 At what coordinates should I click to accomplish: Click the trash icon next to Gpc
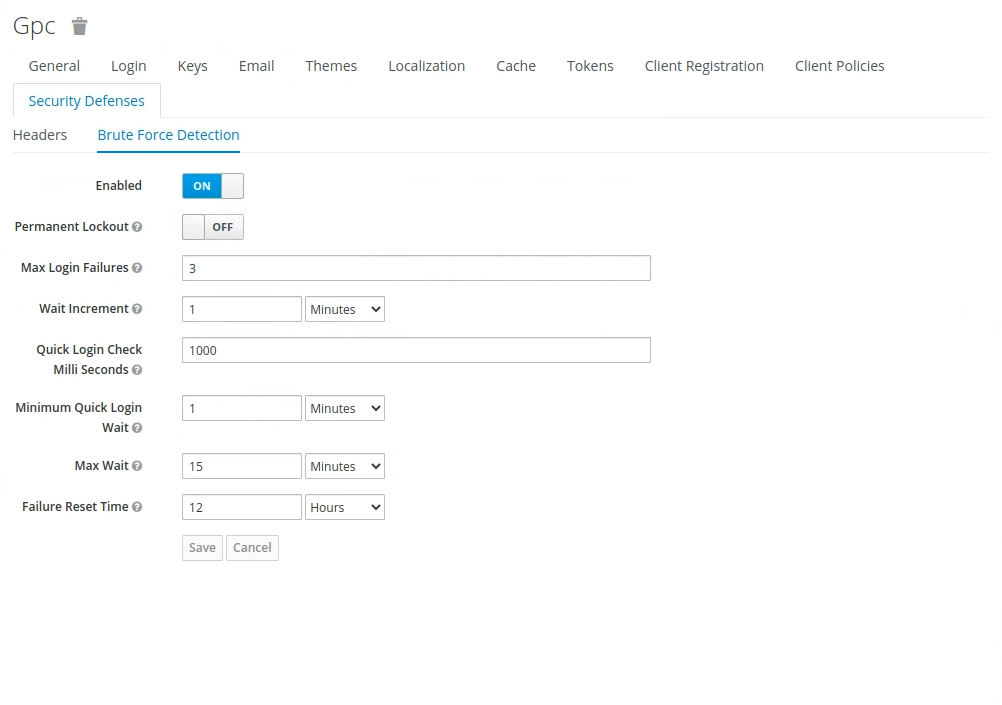[x=80, y=26]
